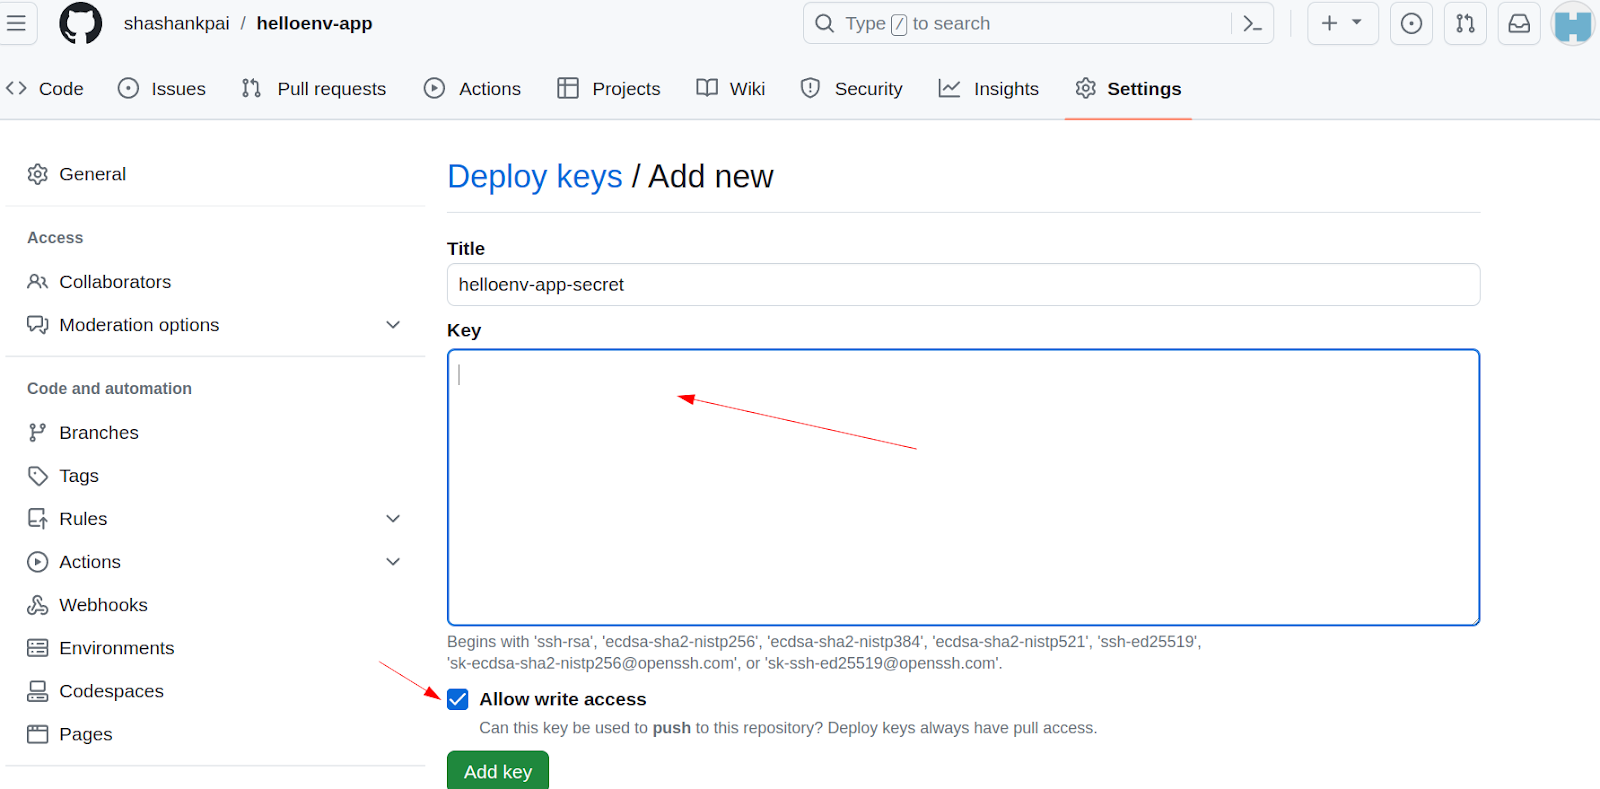The height and width of the screenshot is (789, 1600).
Task: Select the Settings tab
Action: pyautogui.click(x=1128, y=88)
